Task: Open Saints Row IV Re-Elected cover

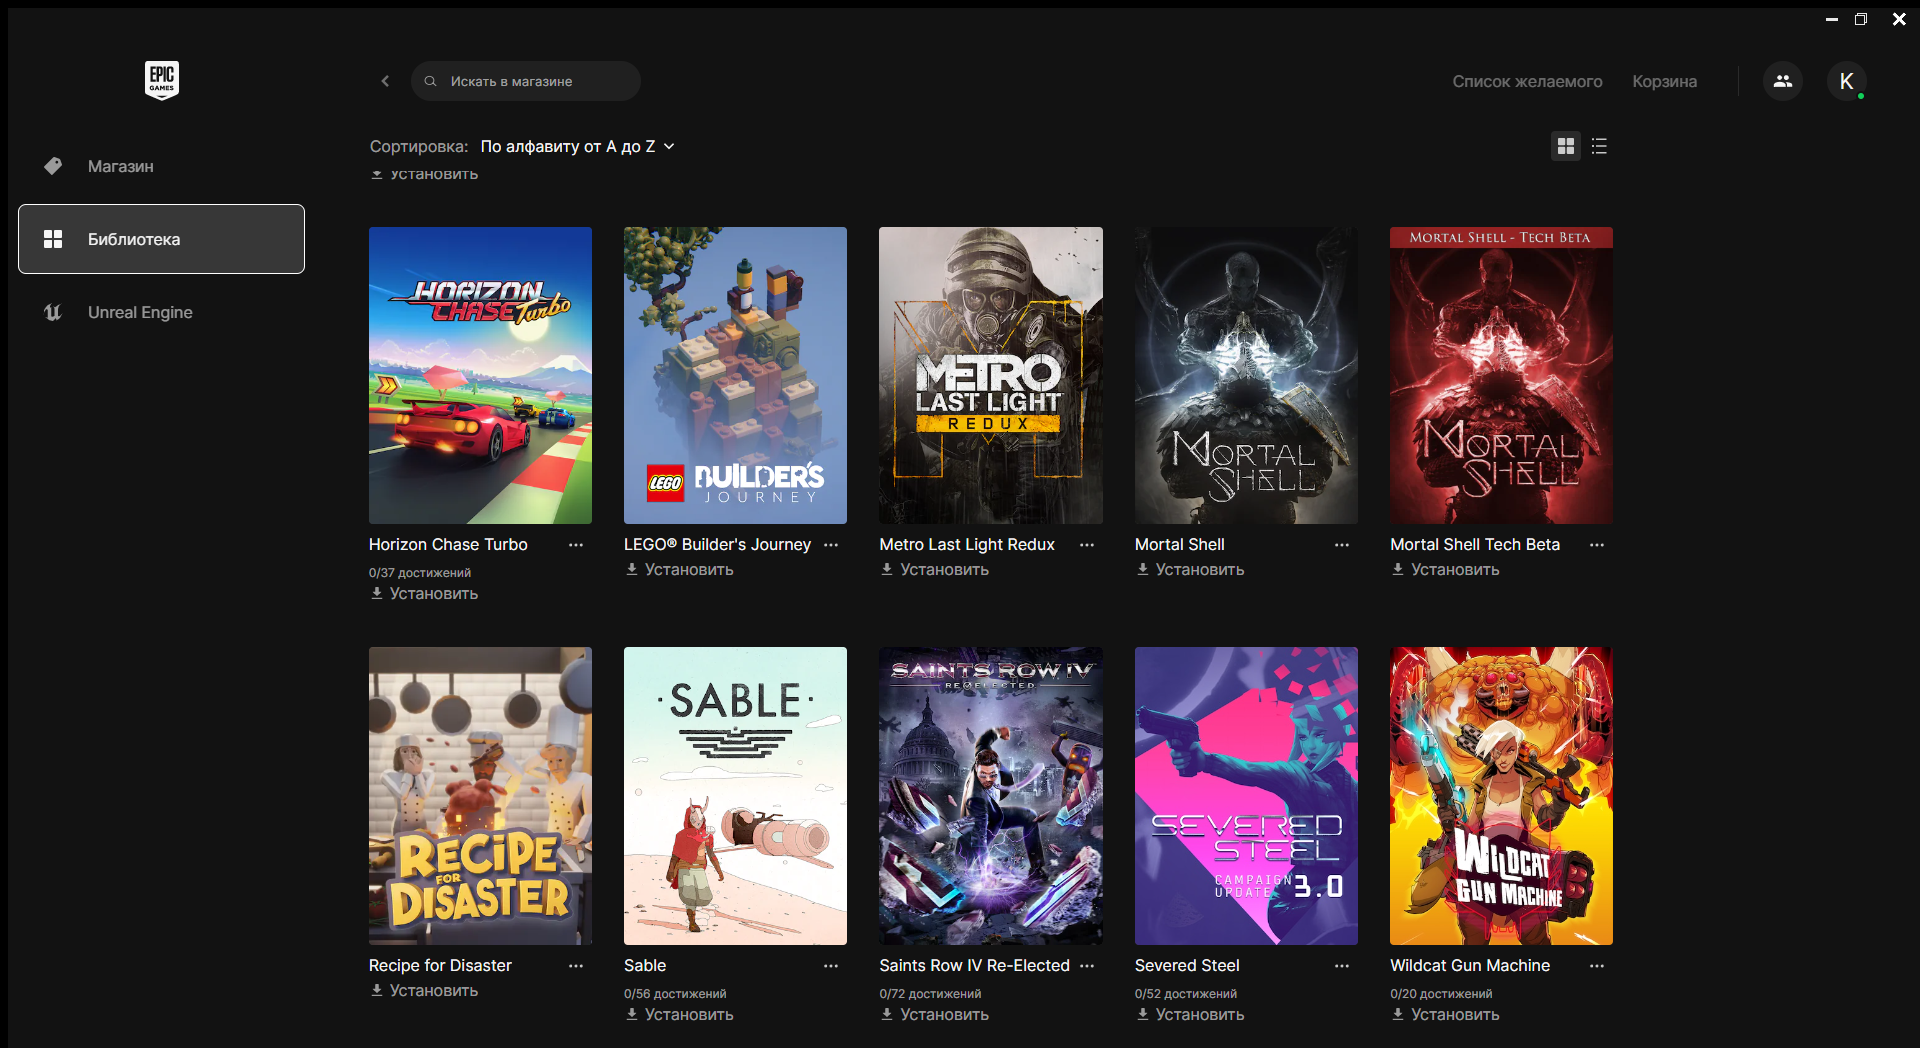Action: (x=991, y=796)
